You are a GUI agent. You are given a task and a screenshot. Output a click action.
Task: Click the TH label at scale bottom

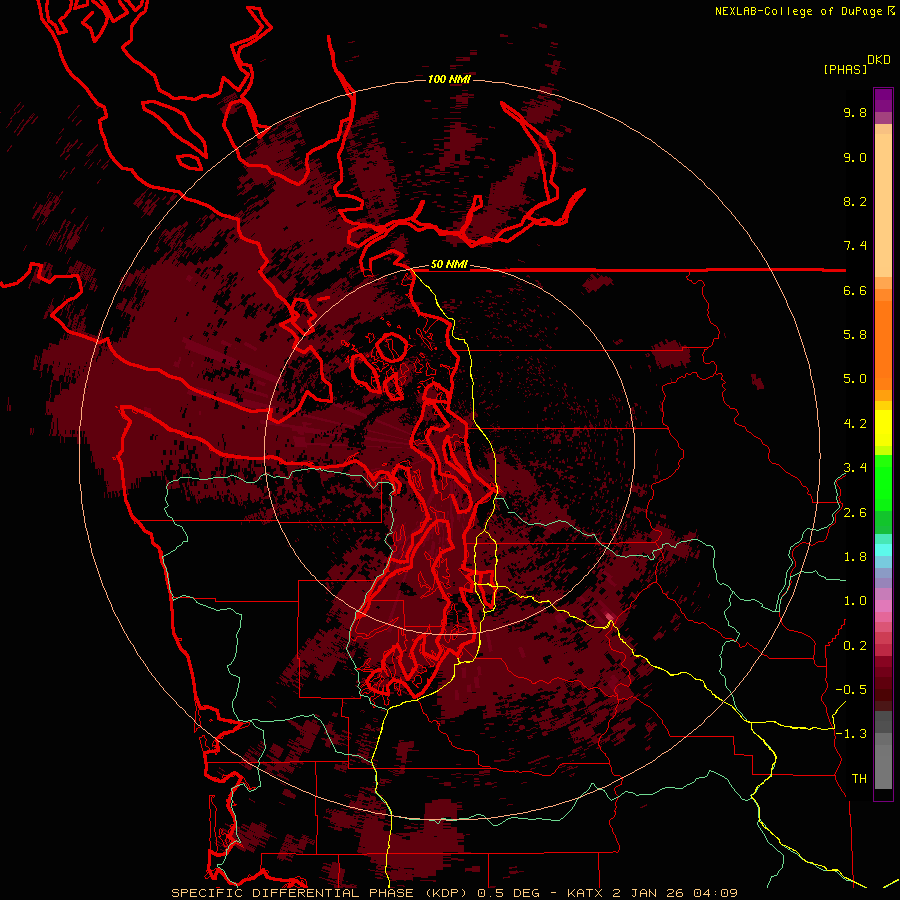coord(859,779)
